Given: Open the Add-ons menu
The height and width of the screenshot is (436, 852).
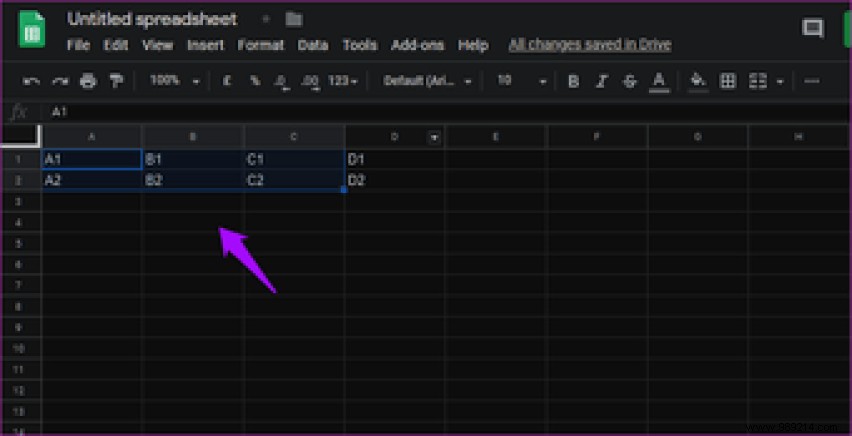Looking at the screenshot, I should [418, 45].
